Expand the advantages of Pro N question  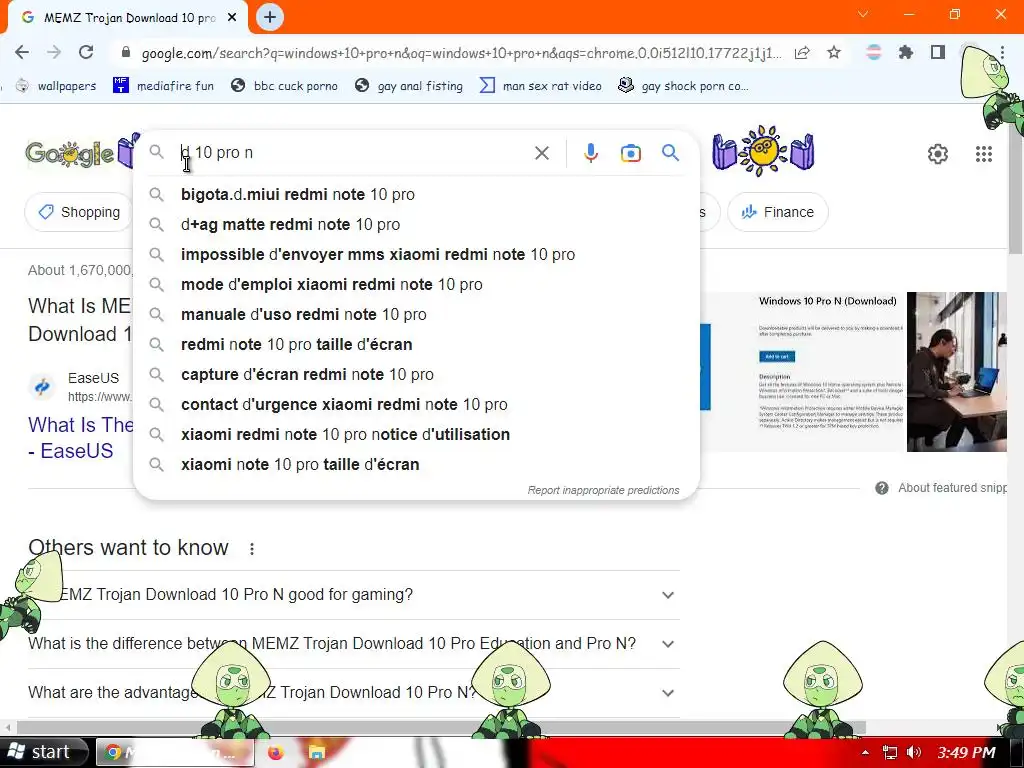pyautogui.click(x=353, y=693)
